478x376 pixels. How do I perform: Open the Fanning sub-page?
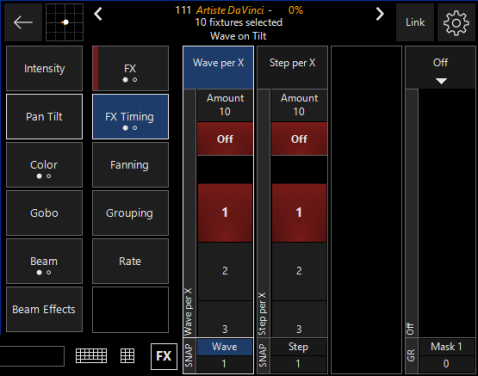click(x=130, y=165)
